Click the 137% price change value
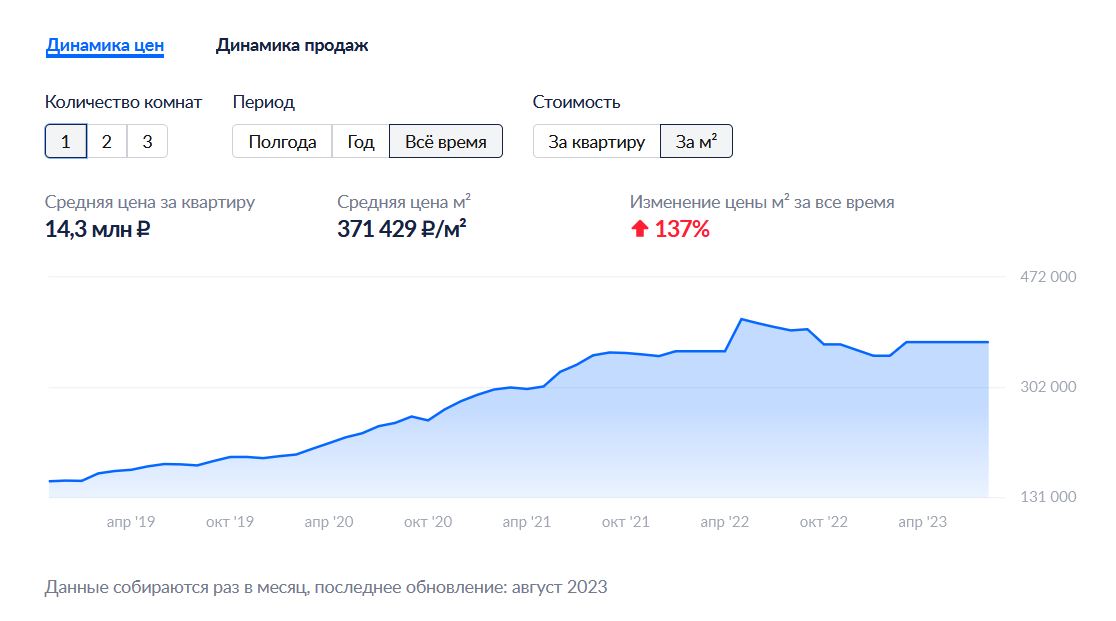1116x621 pixels. click(x=682, y=229)
